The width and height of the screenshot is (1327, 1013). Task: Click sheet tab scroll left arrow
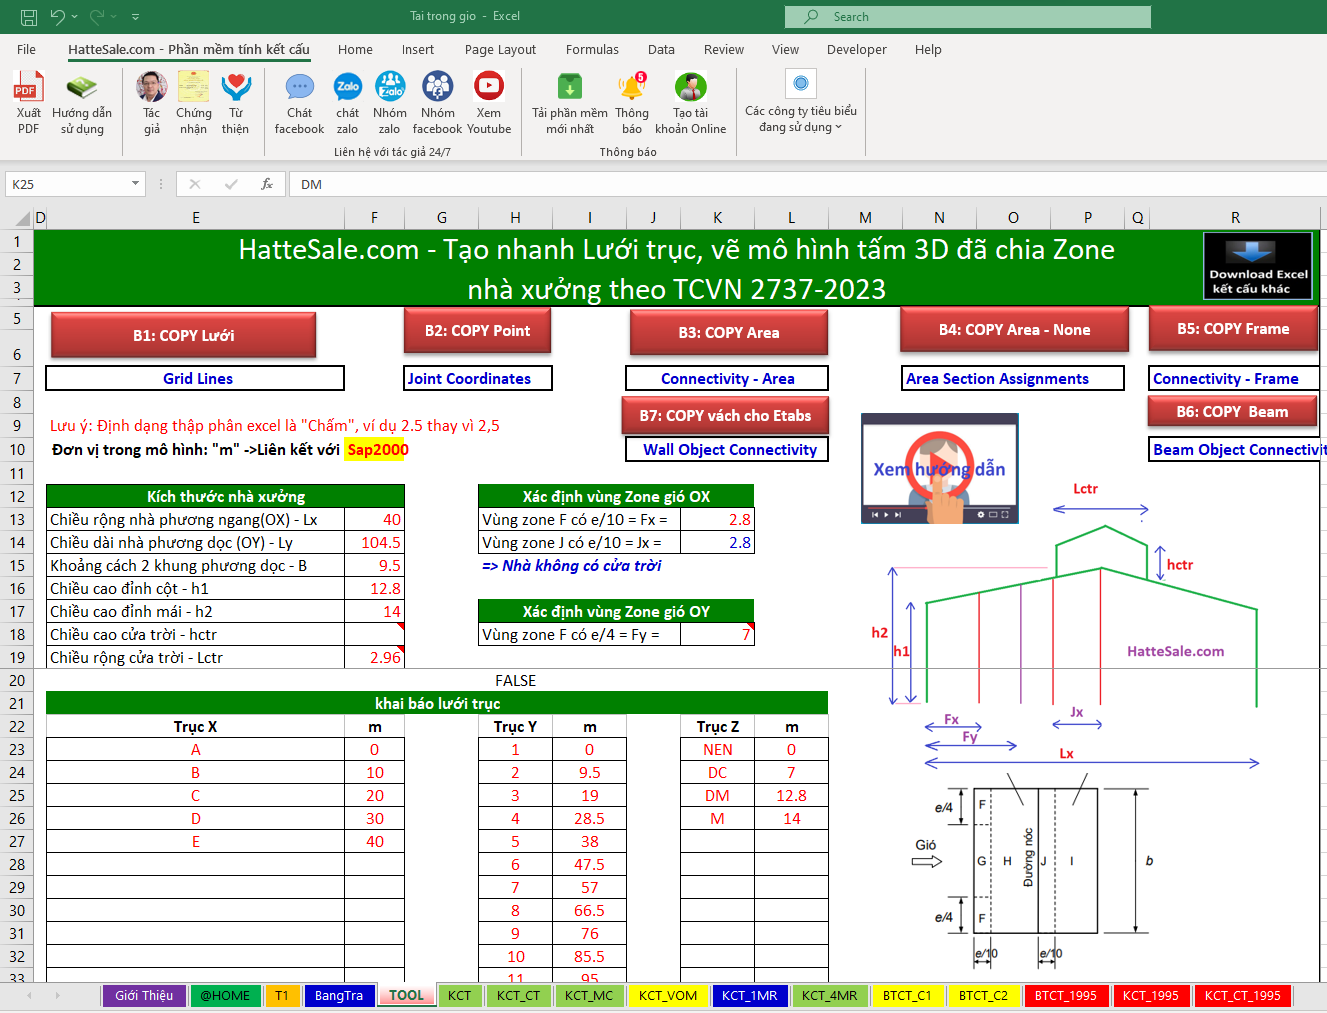[29, 995]
